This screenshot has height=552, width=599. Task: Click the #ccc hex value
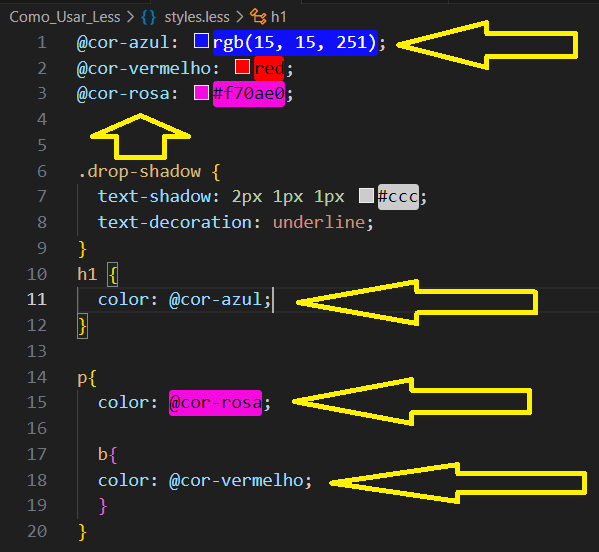click(398, 197)
